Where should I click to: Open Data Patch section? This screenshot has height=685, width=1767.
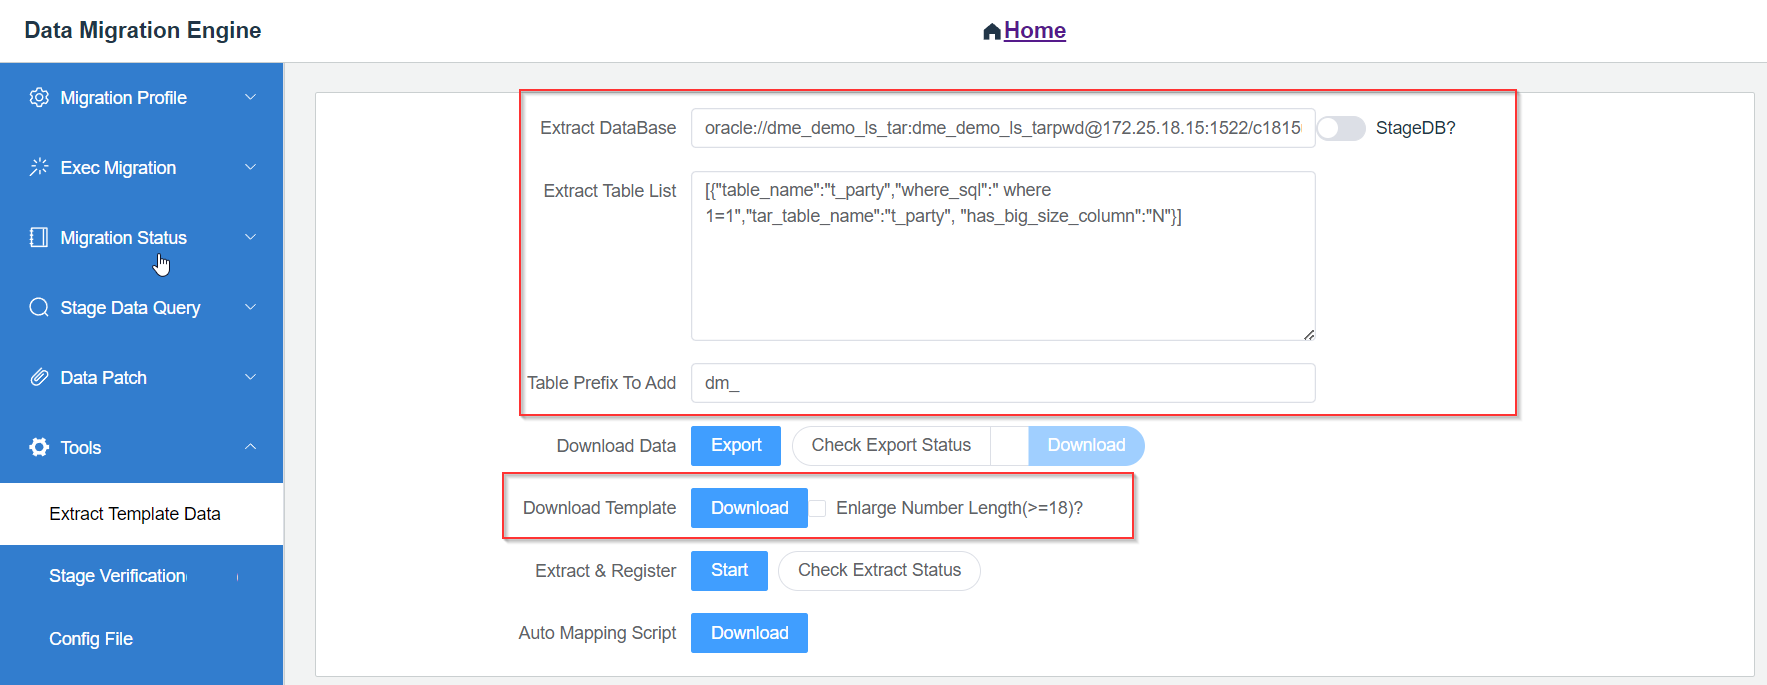pos(141,377)
